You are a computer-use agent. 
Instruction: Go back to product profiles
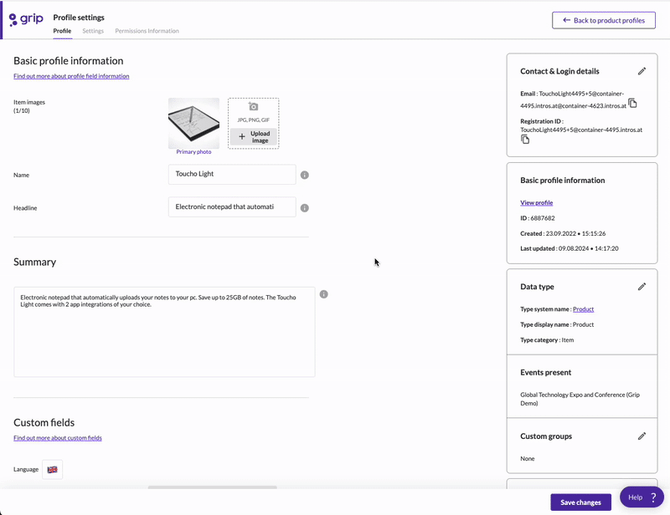click(x=603, y=20)
